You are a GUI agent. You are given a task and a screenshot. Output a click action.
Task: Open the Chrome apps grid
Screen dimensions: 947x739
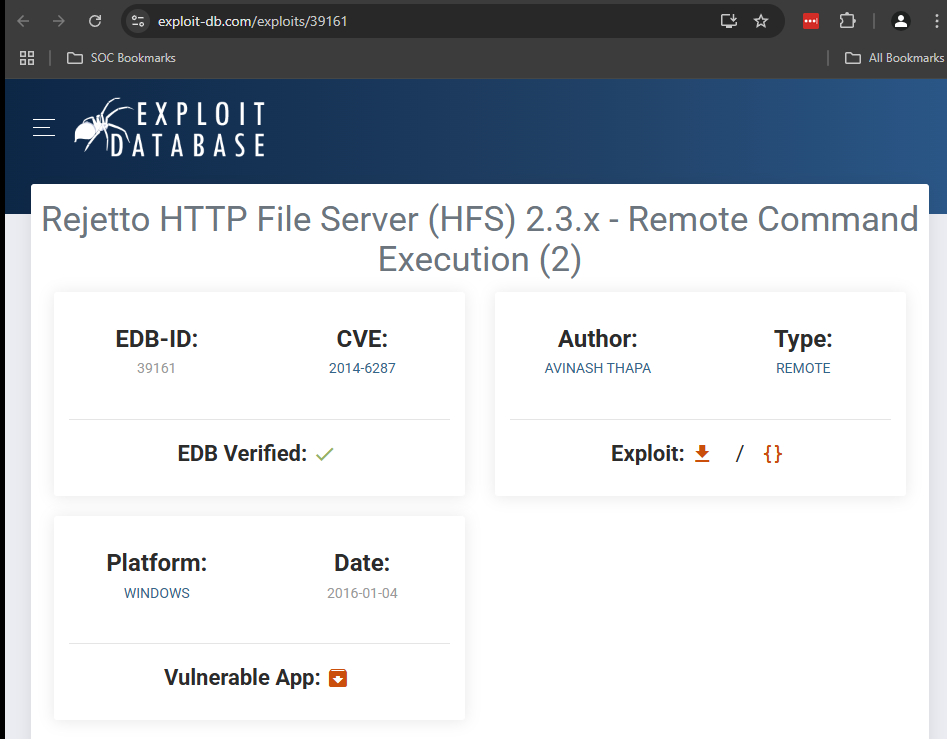coord(27,58)
